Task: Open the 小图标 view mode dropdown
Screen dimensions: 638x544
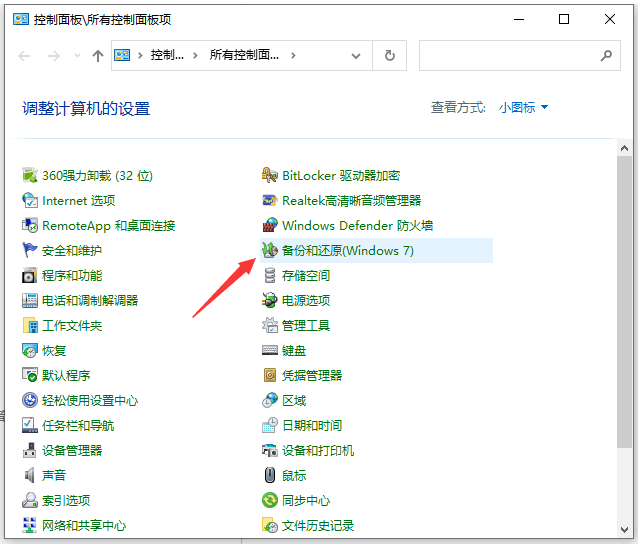Action: [524, 107]
